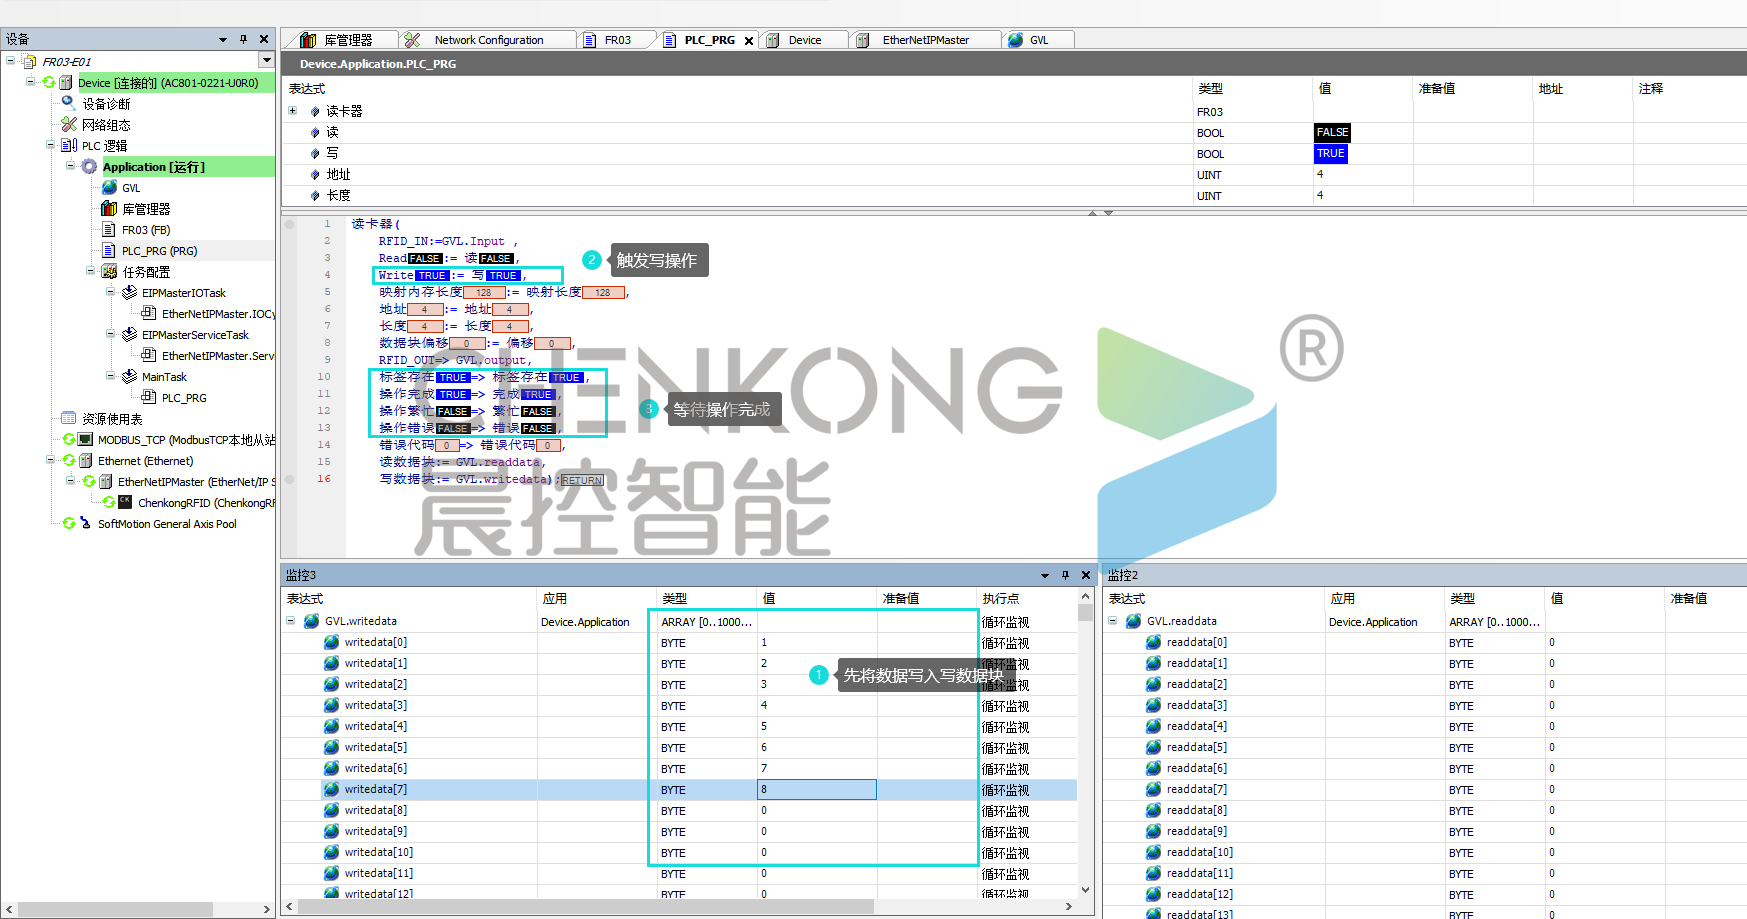Screen dimensions: 1747x919
Task: Click the RETURN box at line 16
Action: click(x=581, y=481)
